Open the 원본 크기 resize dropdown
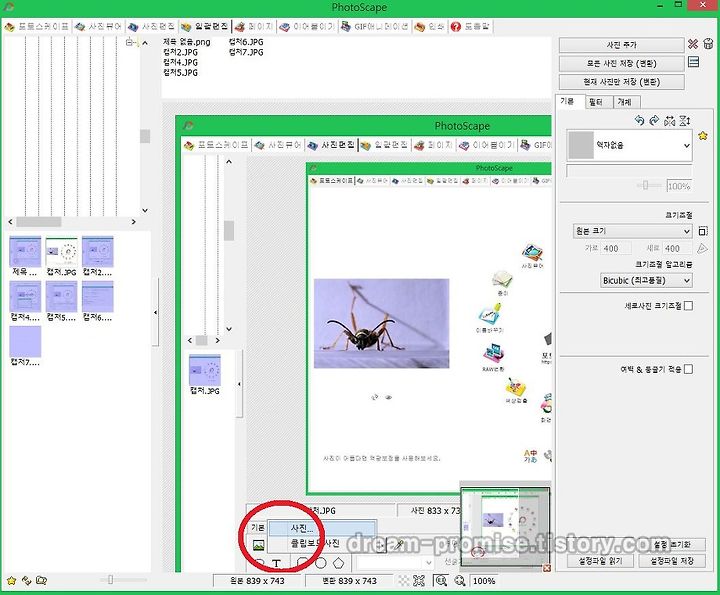 point(632,231)
